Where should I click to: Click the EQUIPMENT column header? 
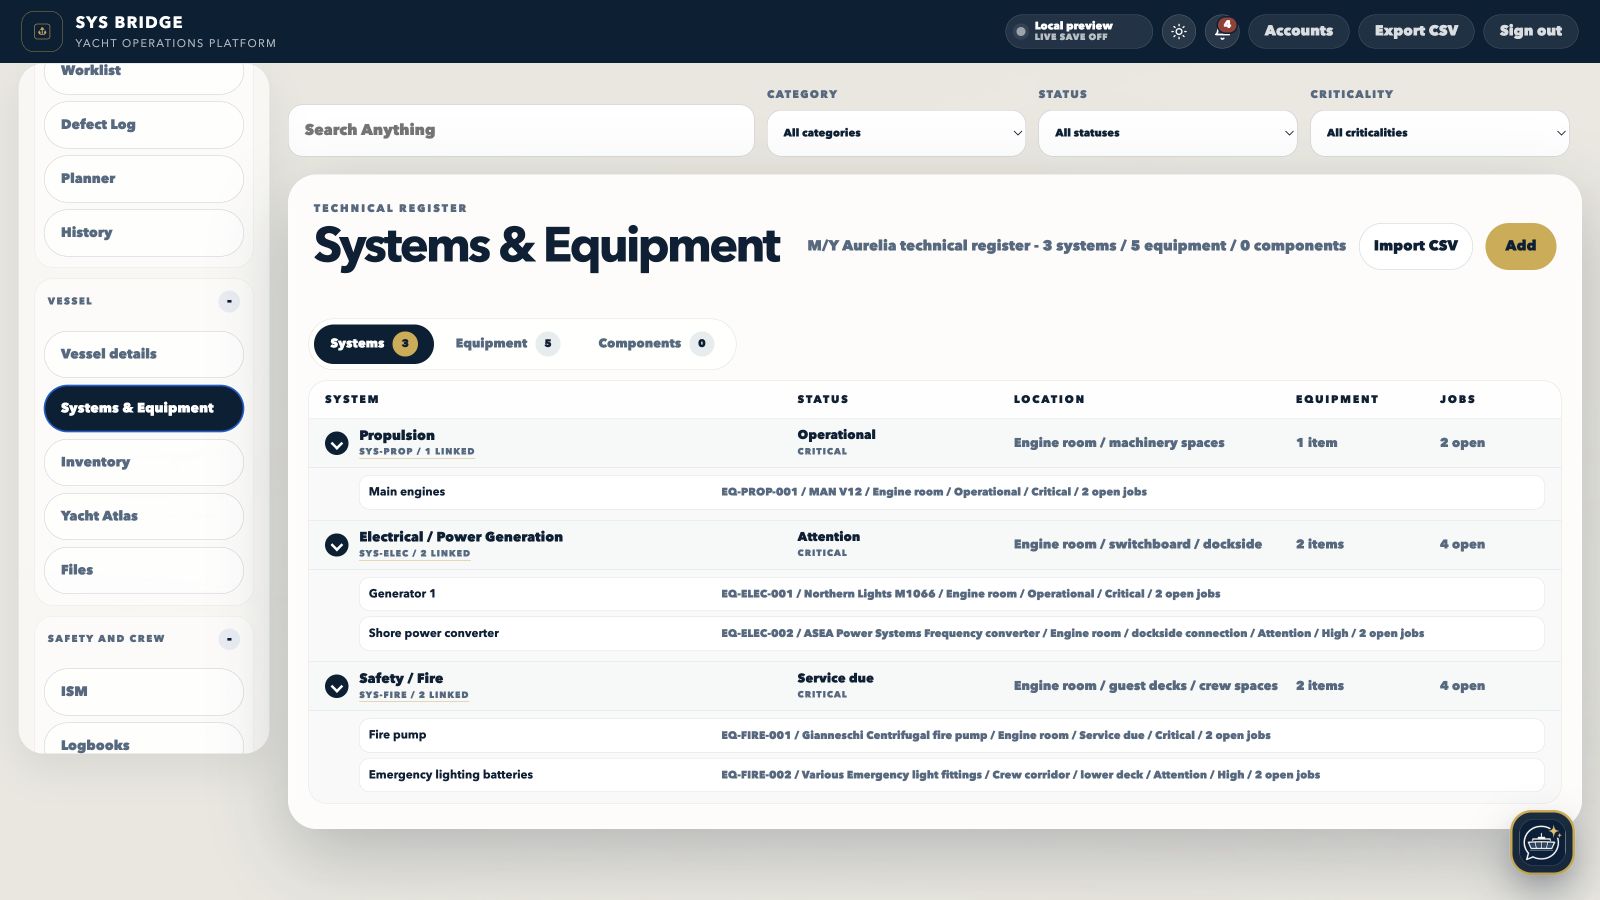pyautogui.click(x=1337, y=400)
